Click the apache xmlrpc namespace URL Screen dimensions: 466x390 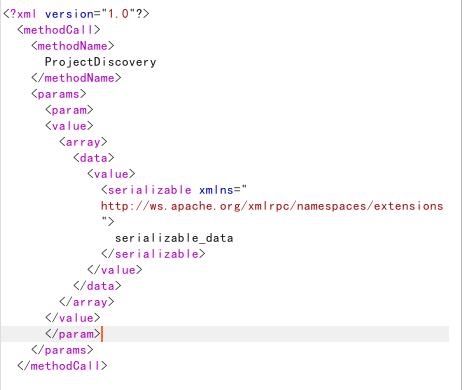point(272,206)
